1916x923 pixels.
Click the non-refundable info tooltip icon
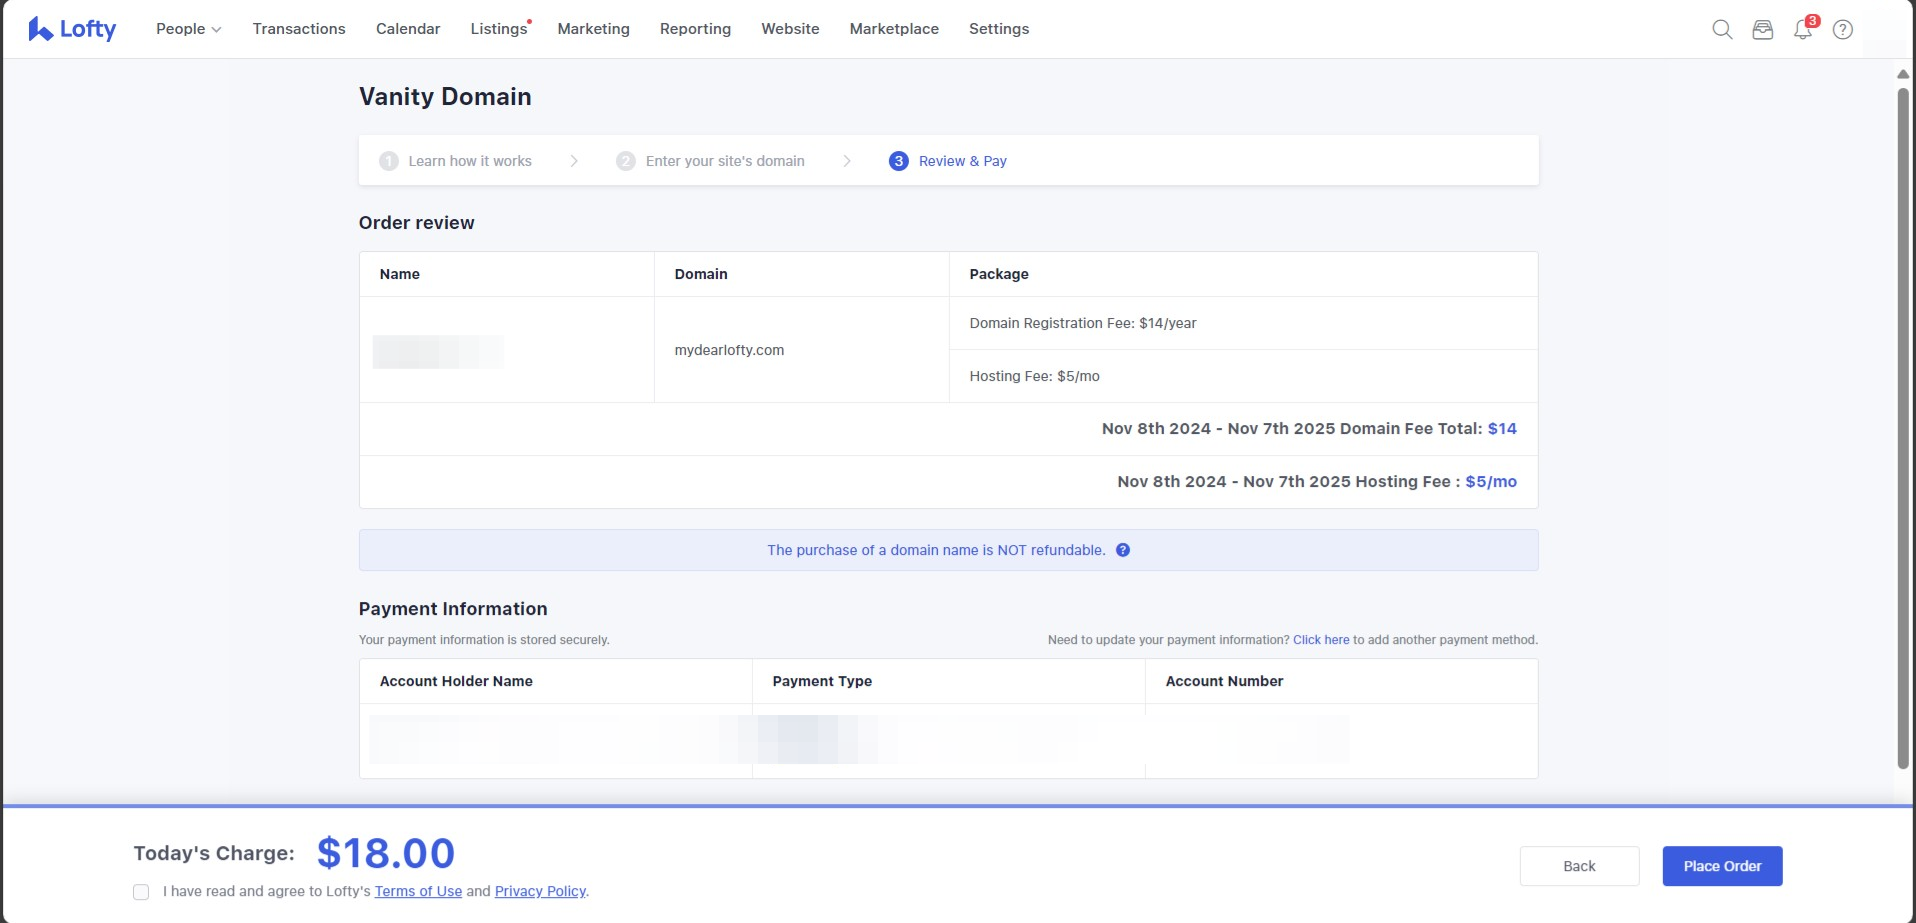[x=1123, y=550]
